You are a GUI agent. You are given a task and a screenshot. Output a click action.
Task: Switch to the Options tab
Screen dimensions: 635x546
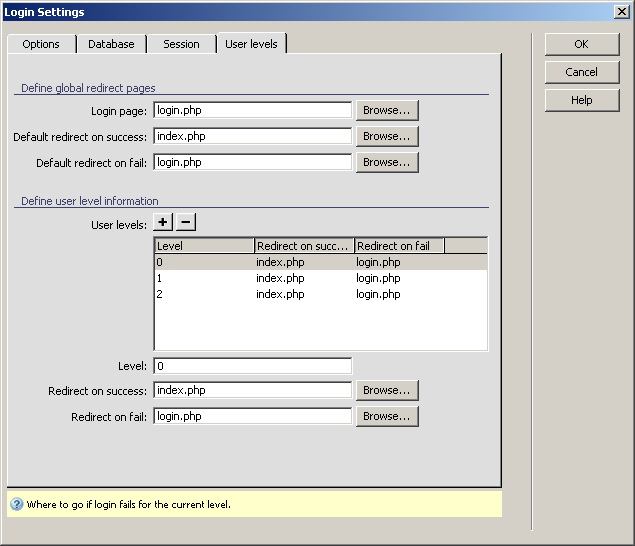41,44
